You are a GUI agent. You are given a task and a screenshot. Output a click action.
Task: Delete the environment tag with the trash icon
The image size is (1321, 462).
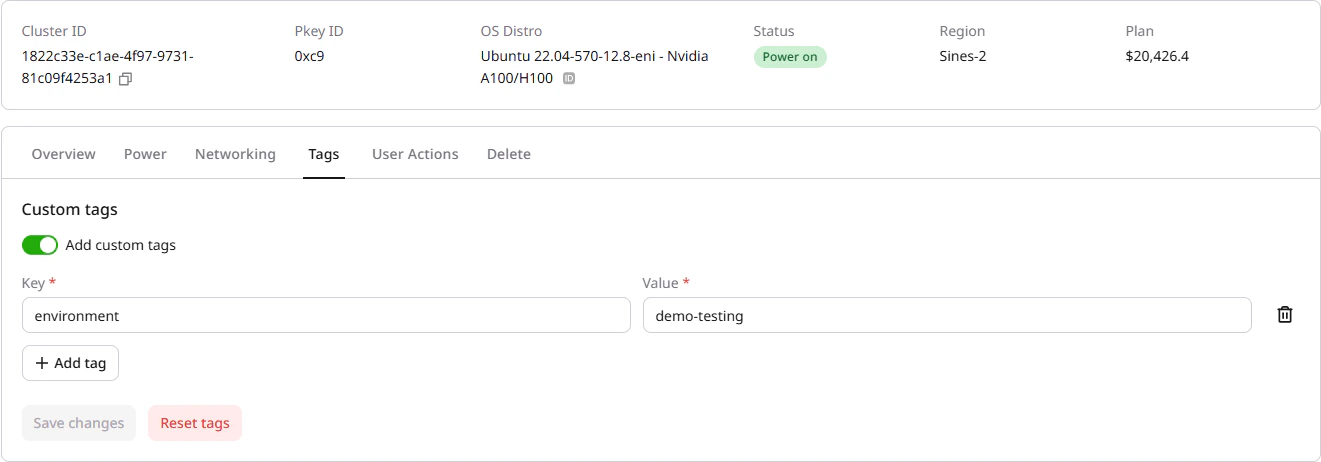1285,315
